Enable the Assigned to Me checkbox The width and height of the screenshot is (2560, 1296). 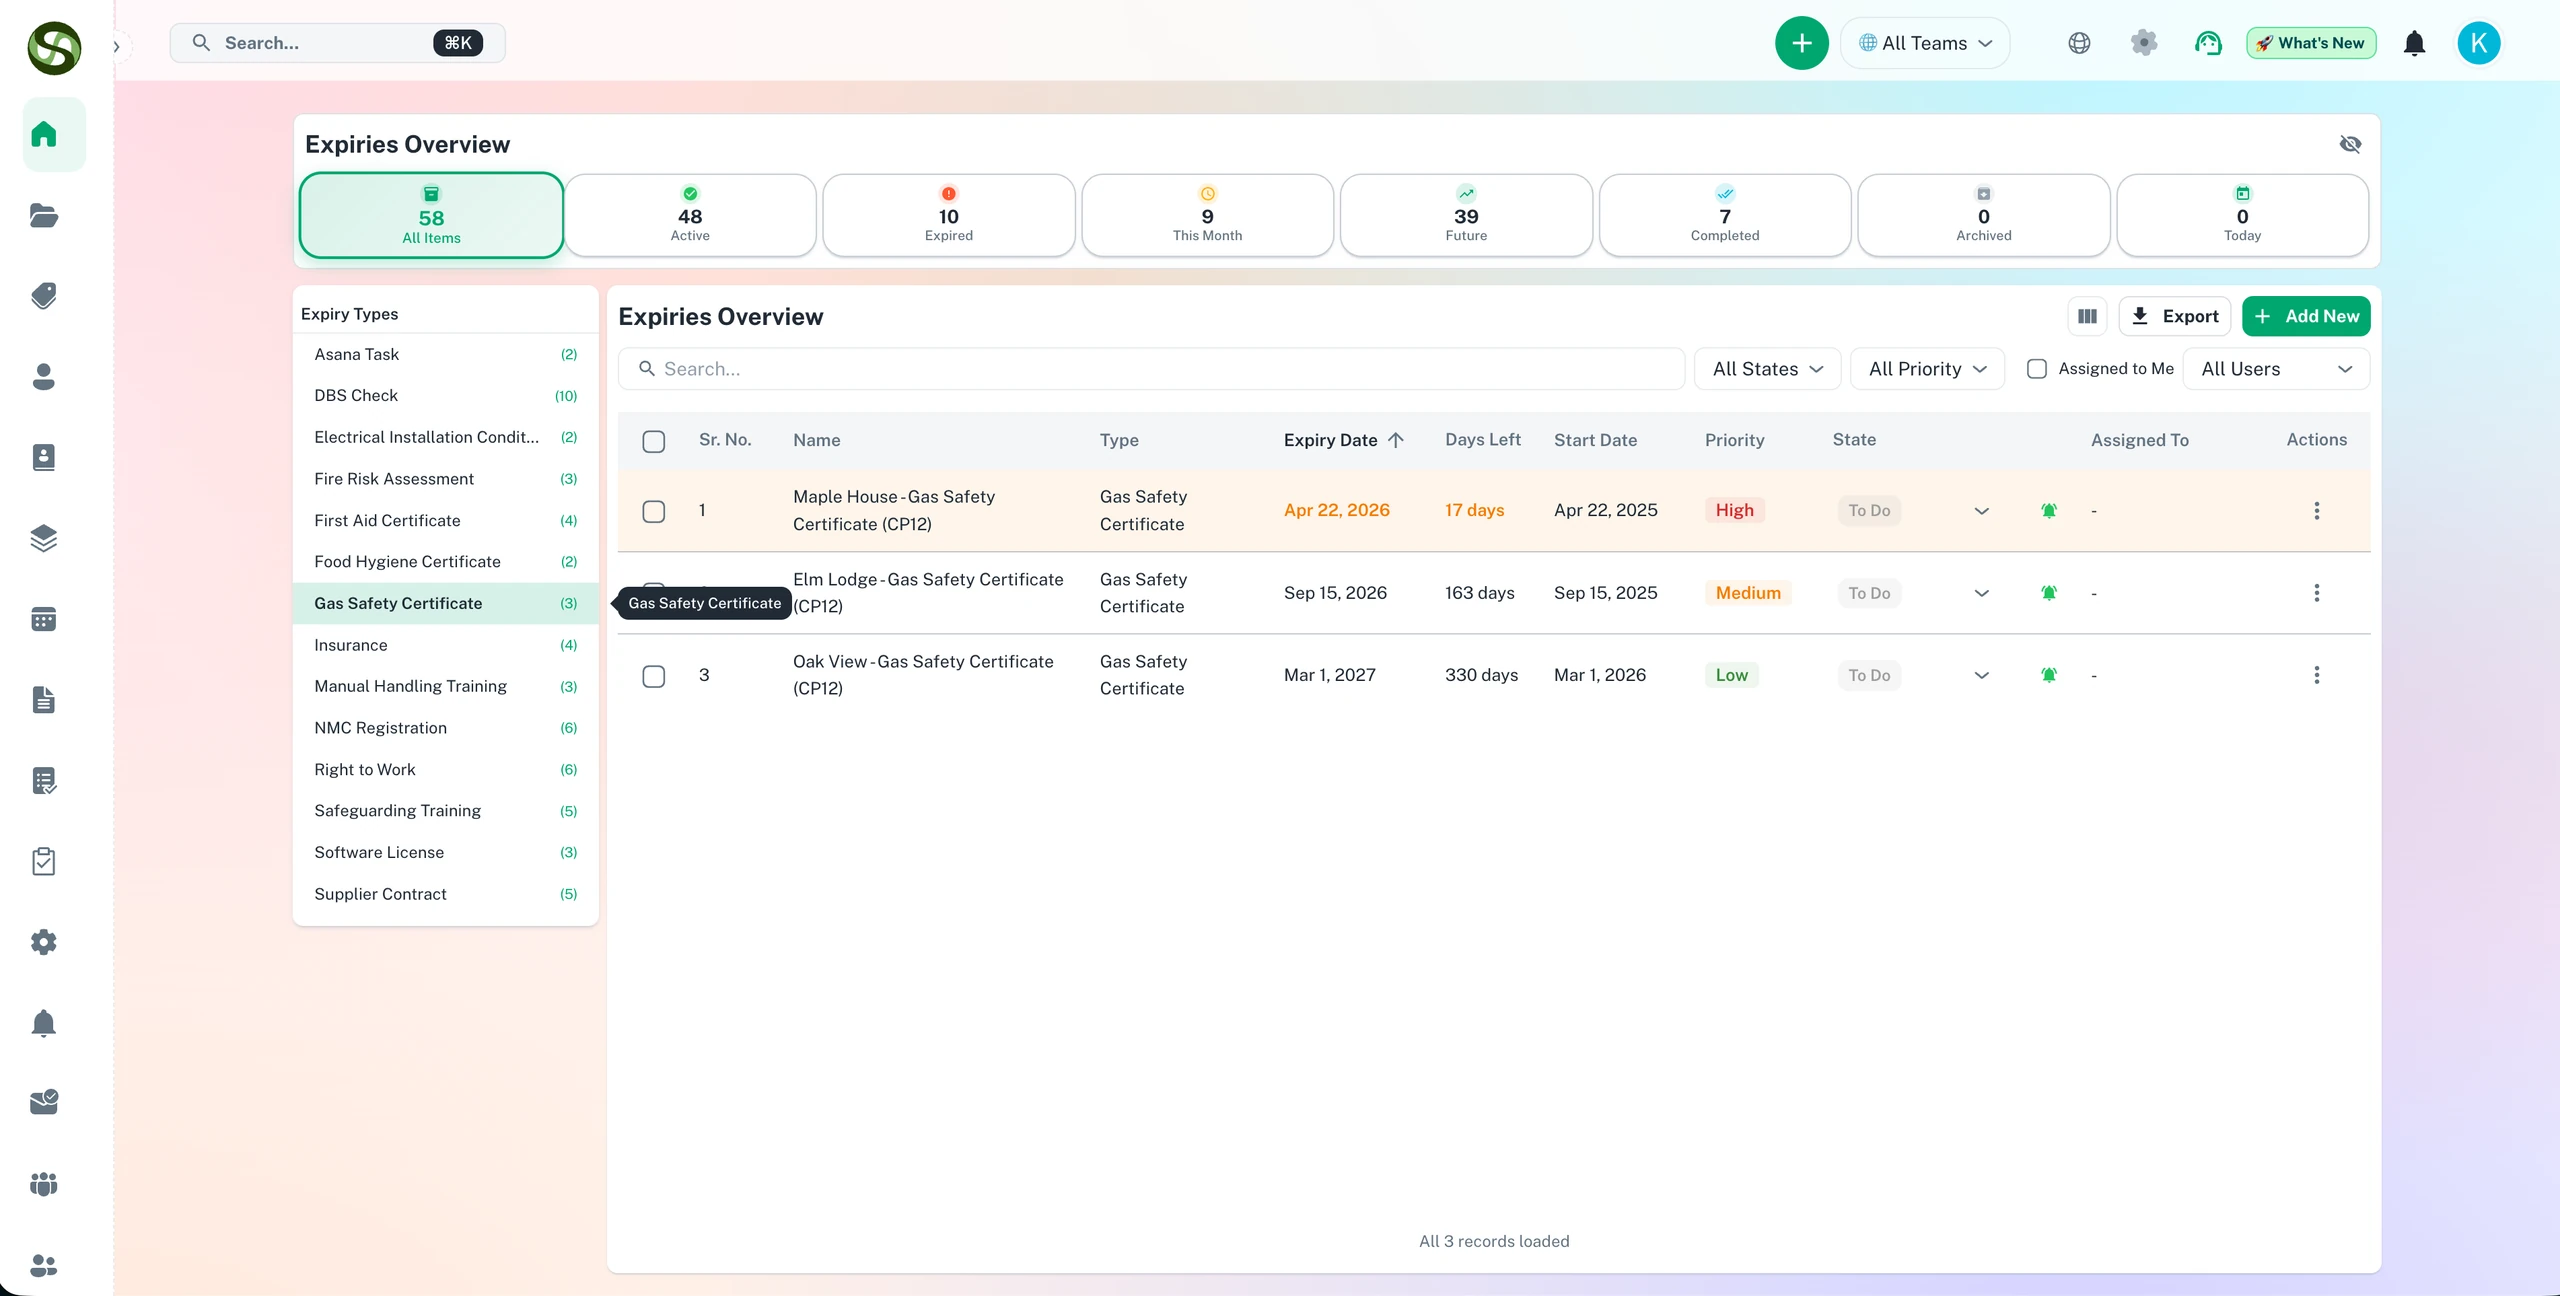coord(2037,369)
